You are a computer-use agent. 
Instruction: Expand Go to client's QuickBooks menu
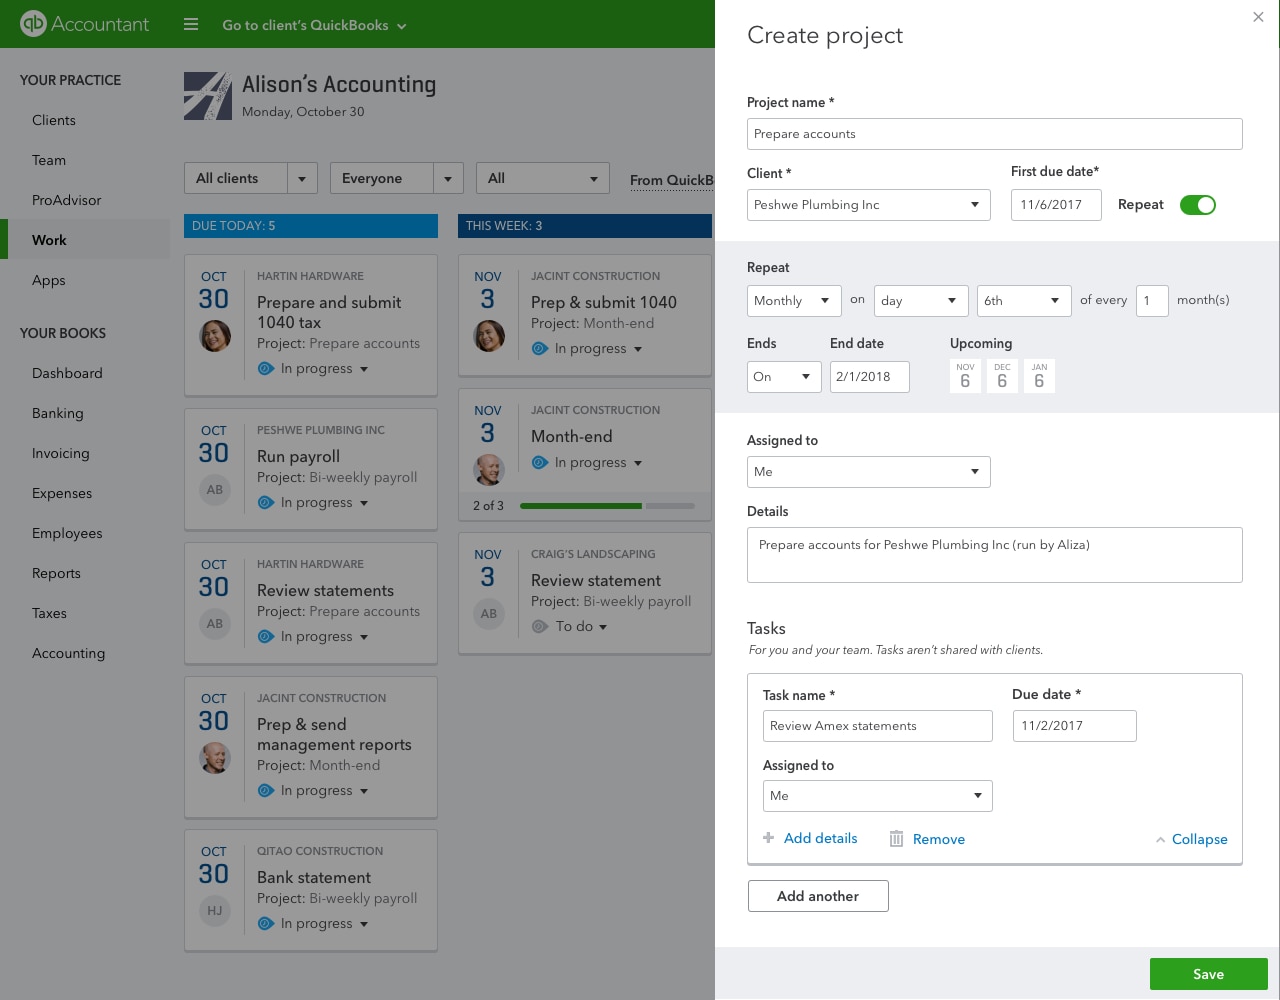point(314,26)
